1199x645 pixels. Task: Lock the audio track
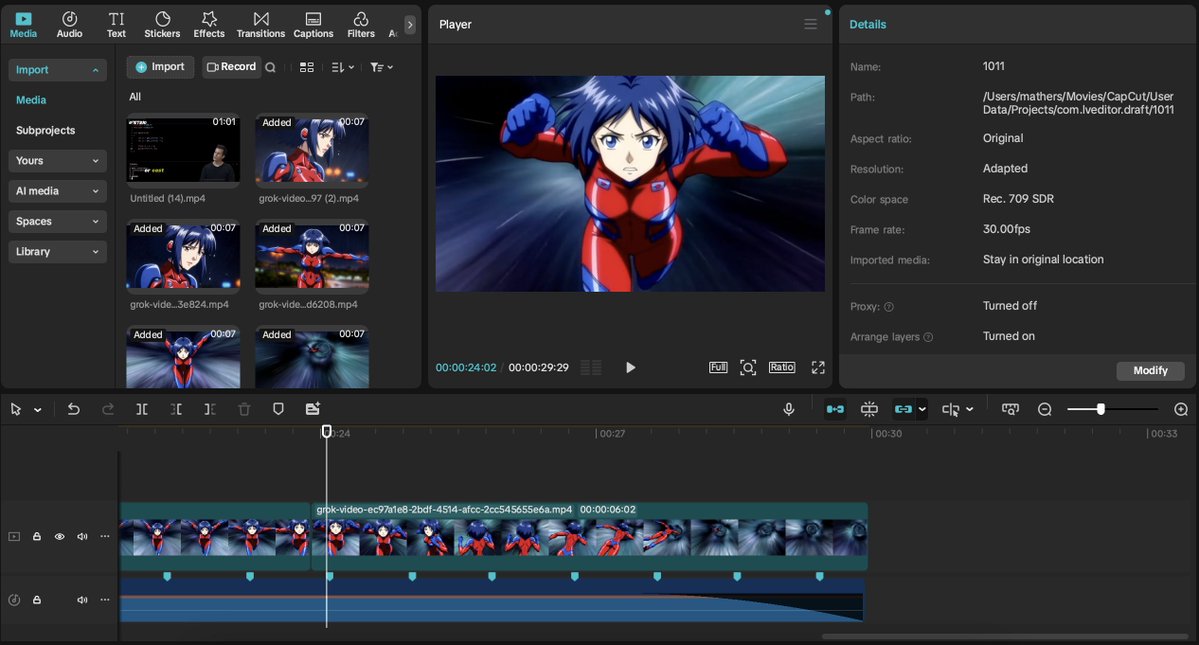(x=37, y=600)
